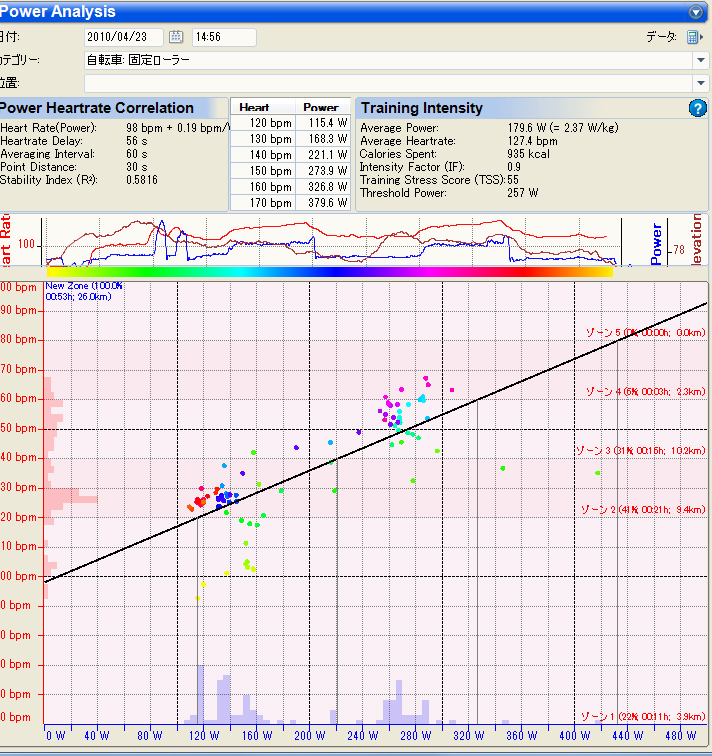The width and height of the screenshot is (712, 756).
Task: Click the data calculator icon
Action: (694, 37)
